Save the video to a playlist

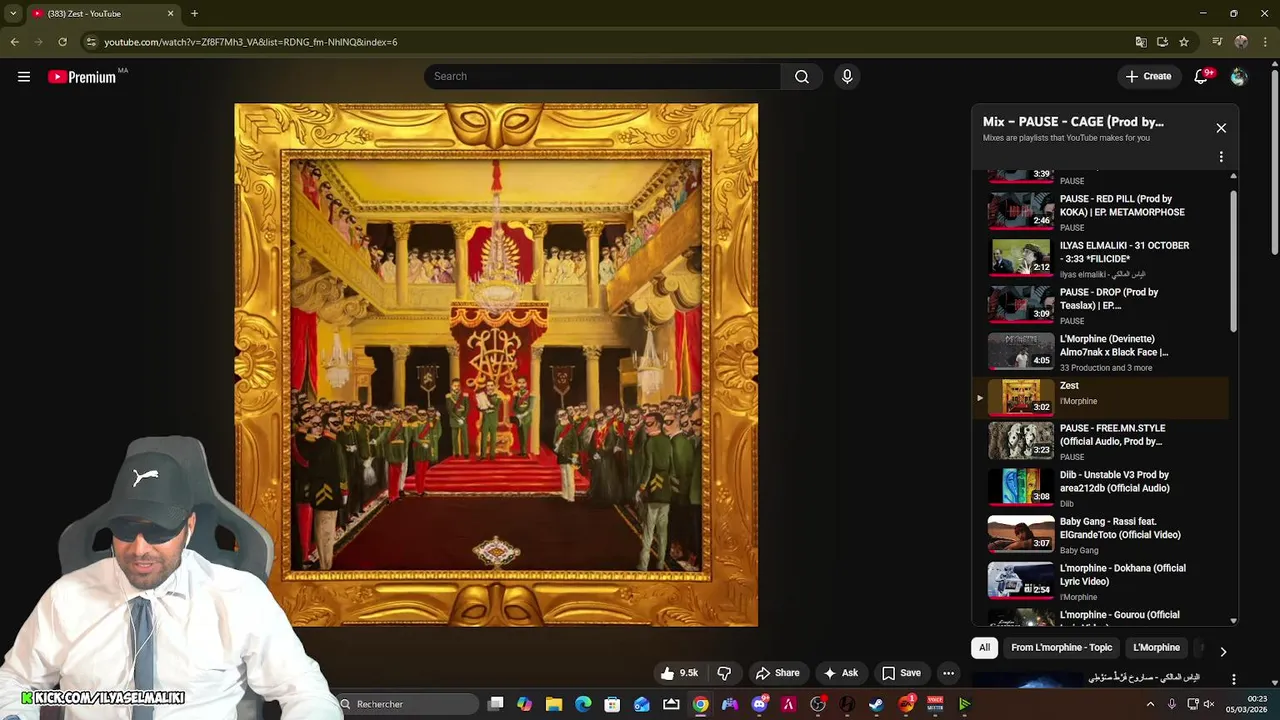coord(900,673)
